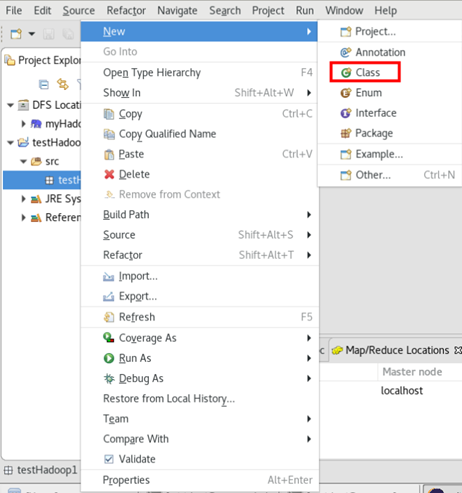
Task: Choose Enum in the New submenu
Action: coord(368,93)
